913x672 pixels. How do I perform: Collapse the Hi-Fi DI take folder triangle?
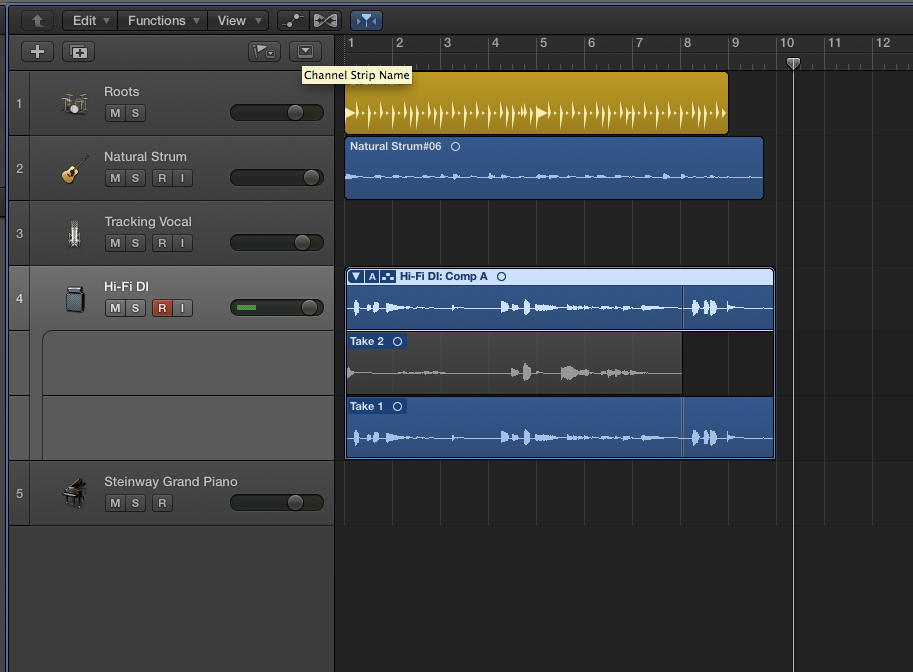tap(356, 277)
